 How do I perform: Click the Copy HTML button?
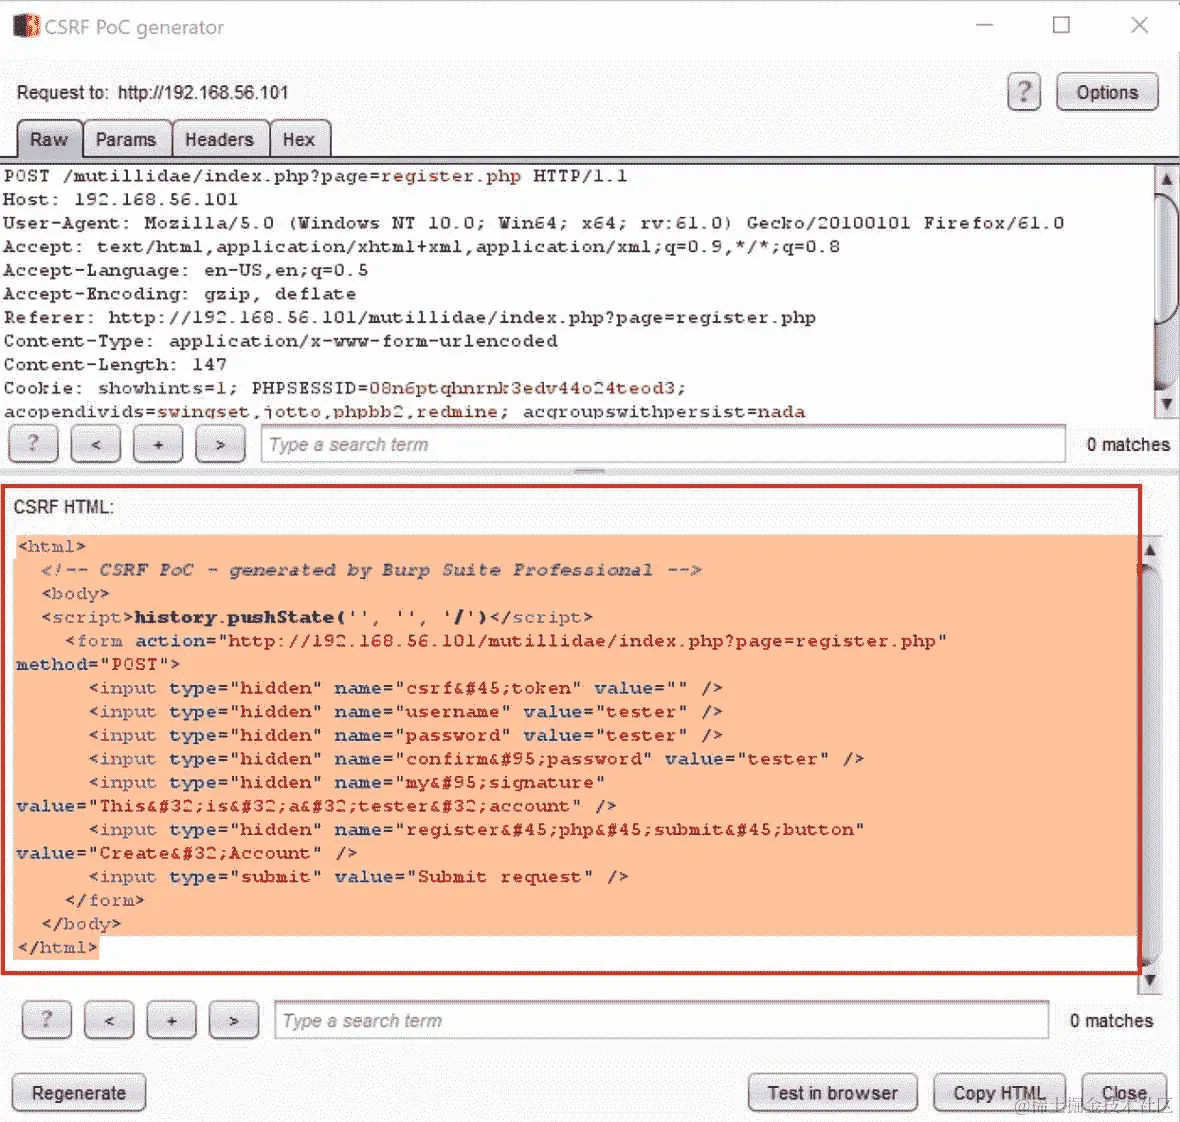coord(999,1093)
